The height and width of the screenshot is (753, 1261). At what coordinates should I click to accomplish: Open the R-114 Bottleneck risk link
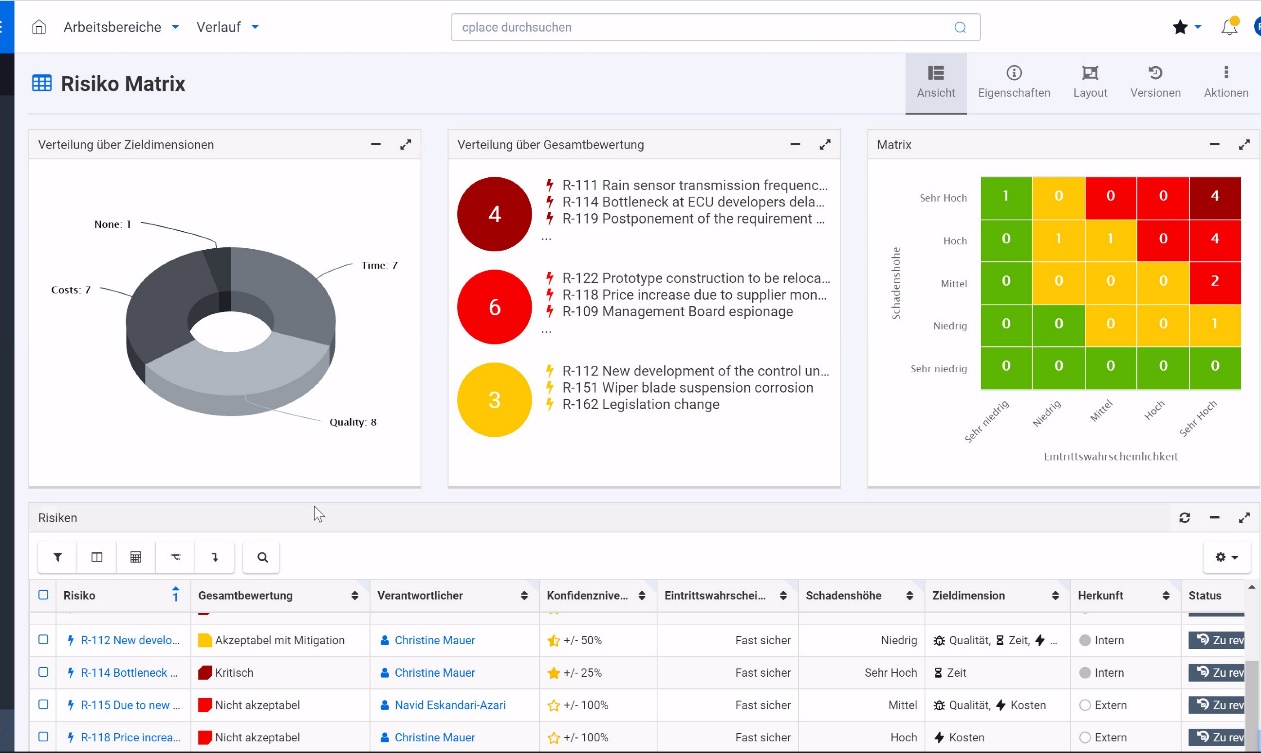coord(130,673)
